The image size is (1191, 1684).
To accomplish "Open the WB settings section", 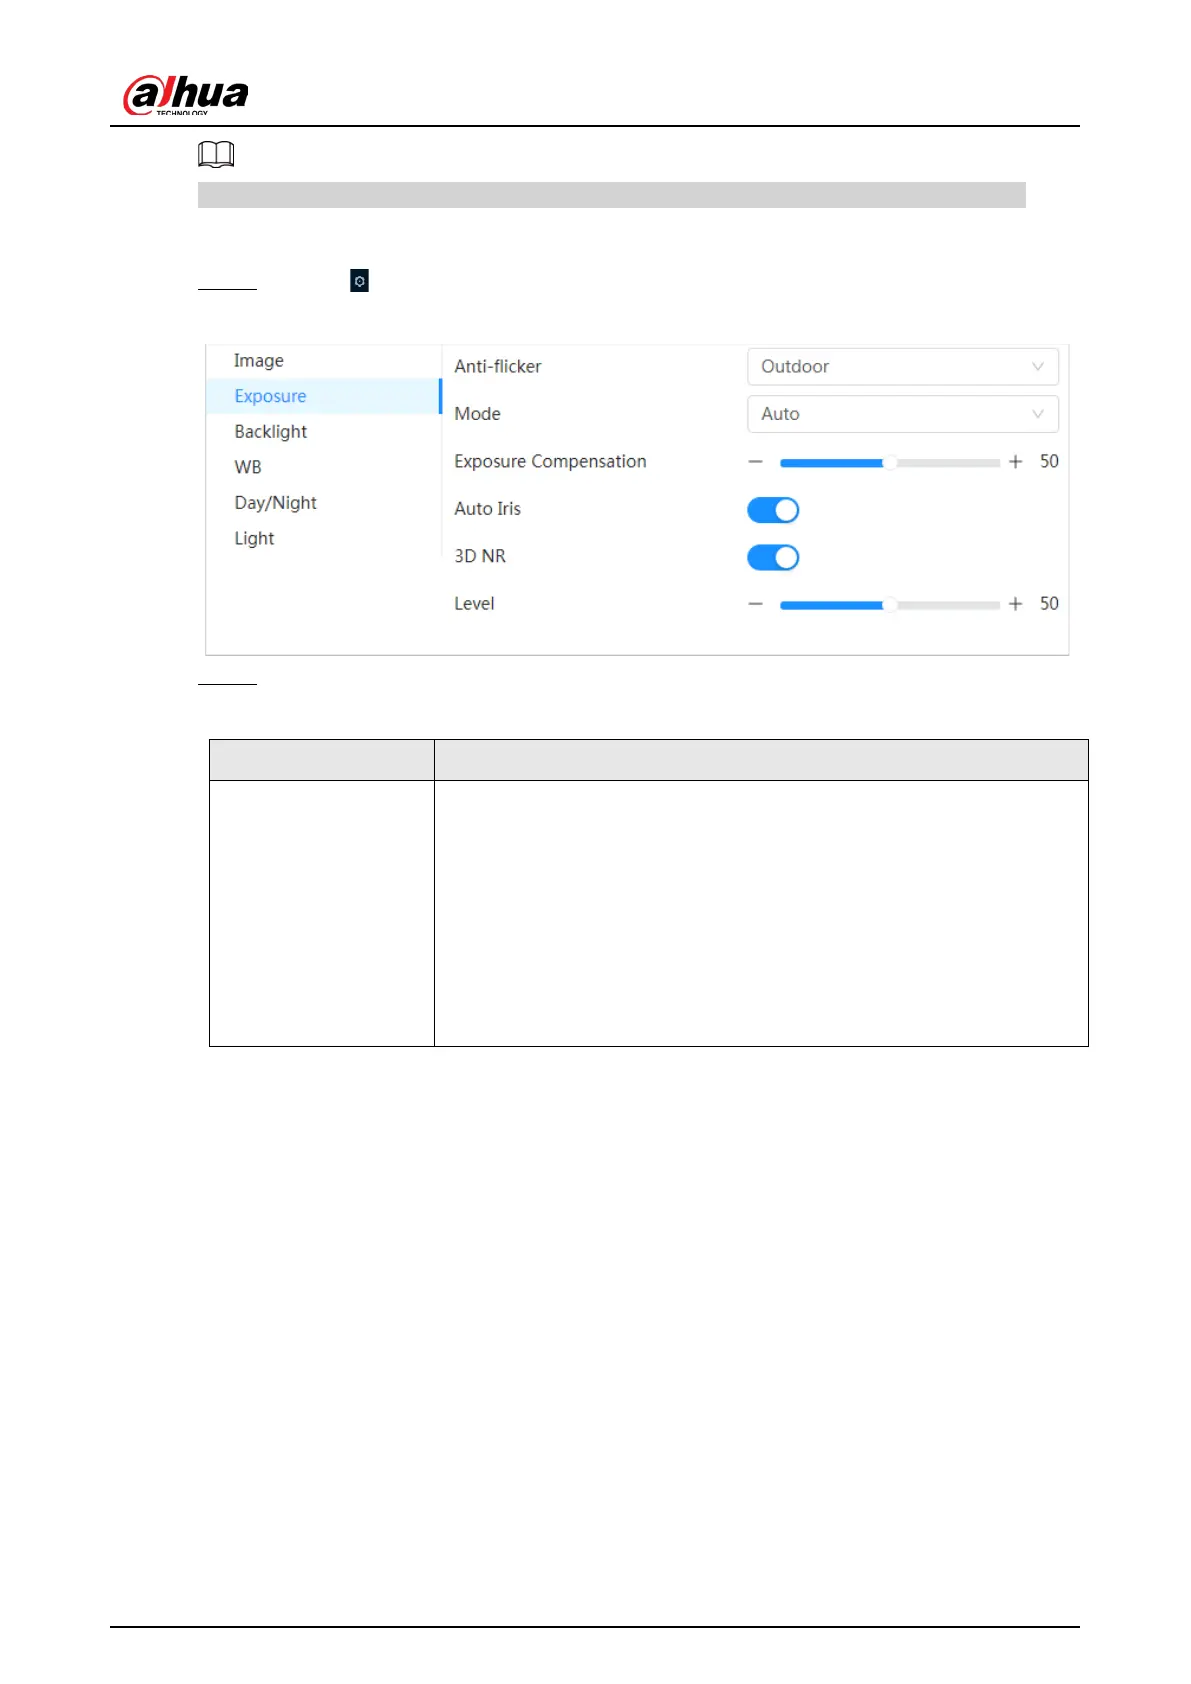I will tap(248, 467).
